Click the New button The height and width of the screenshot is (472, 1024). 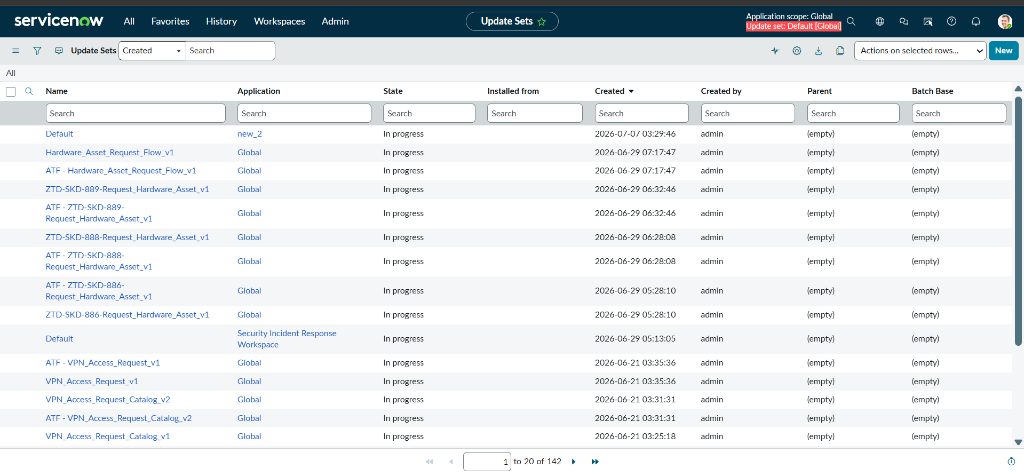[x=1004, y=51]
